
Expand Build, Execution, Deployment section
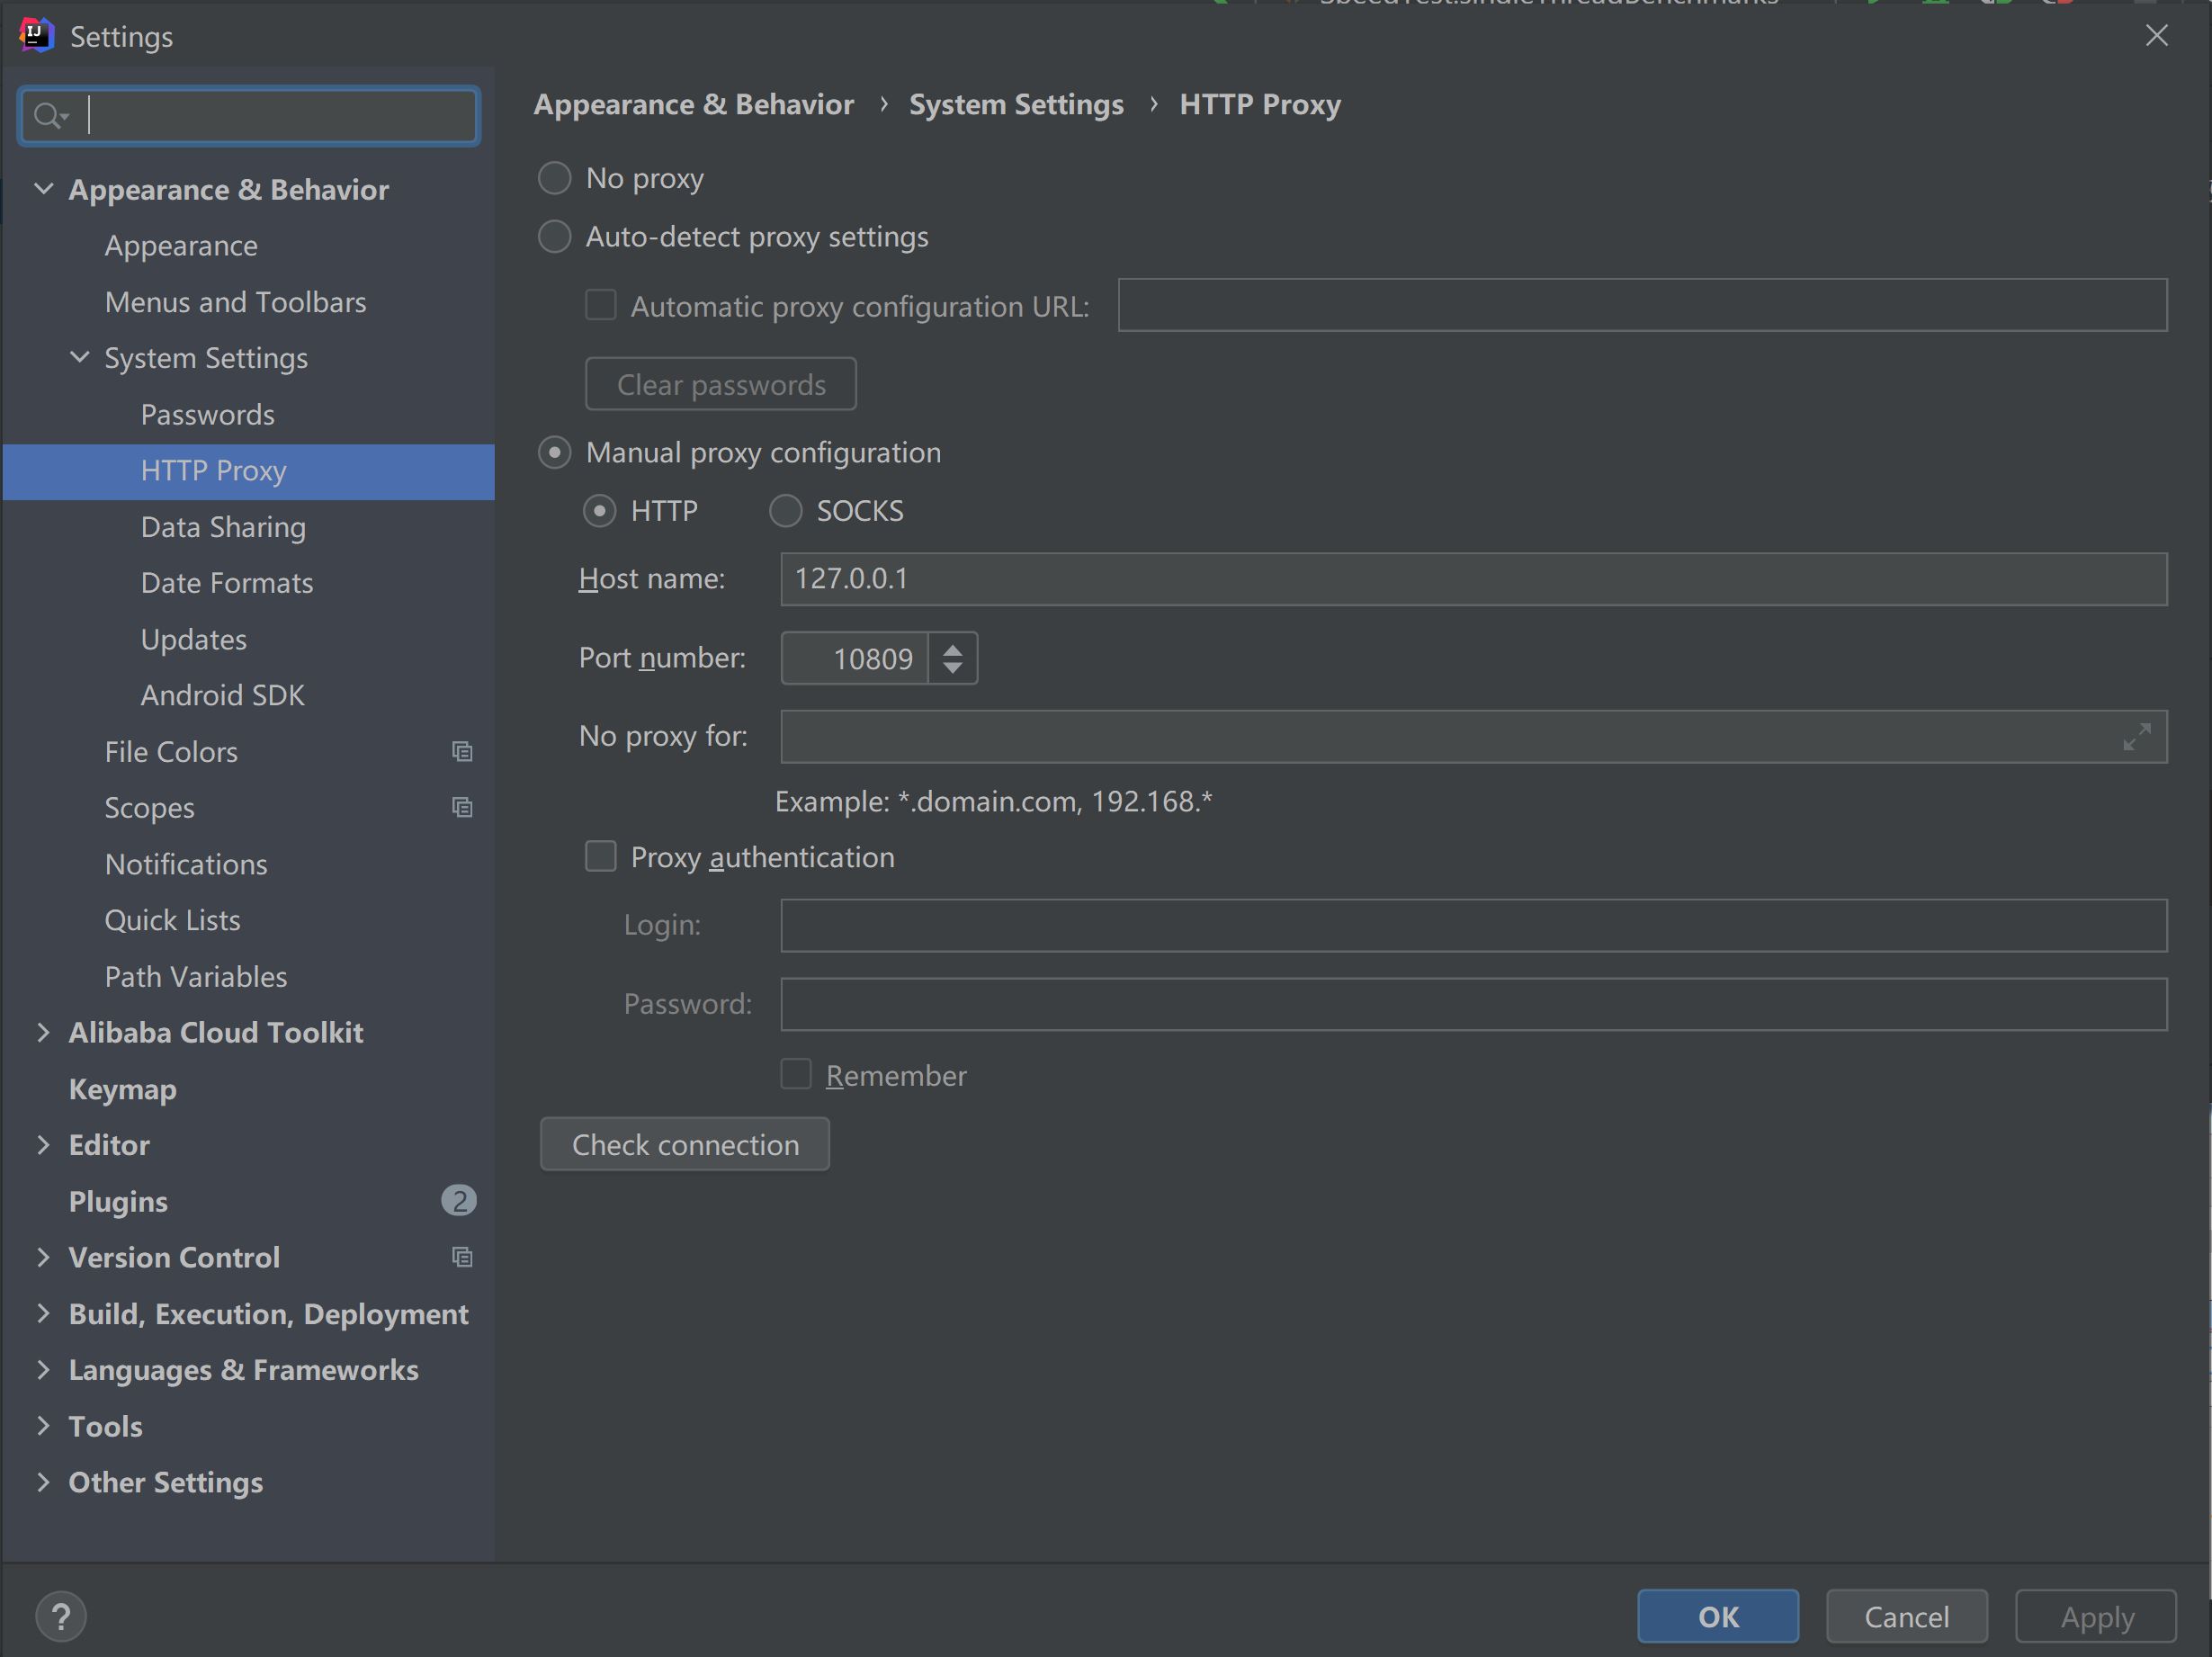[x=43, y=1313]
